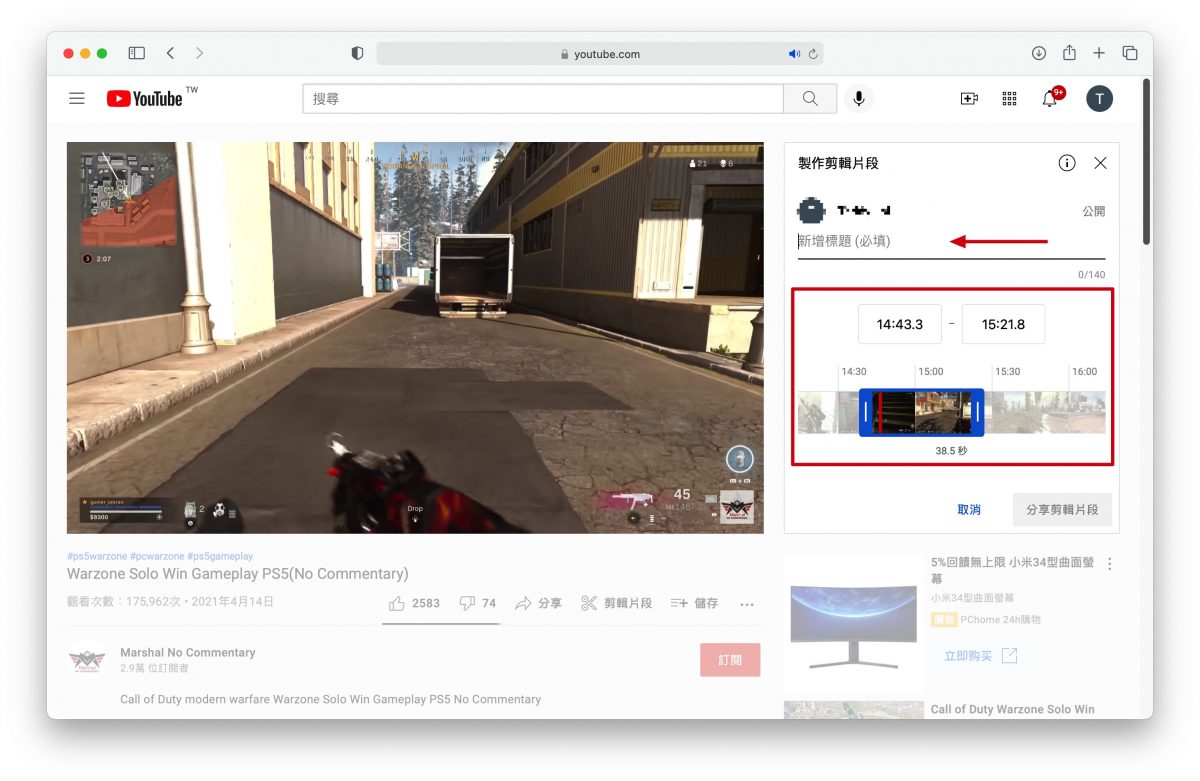Open ad options three-dot menu

[1109, 564]
